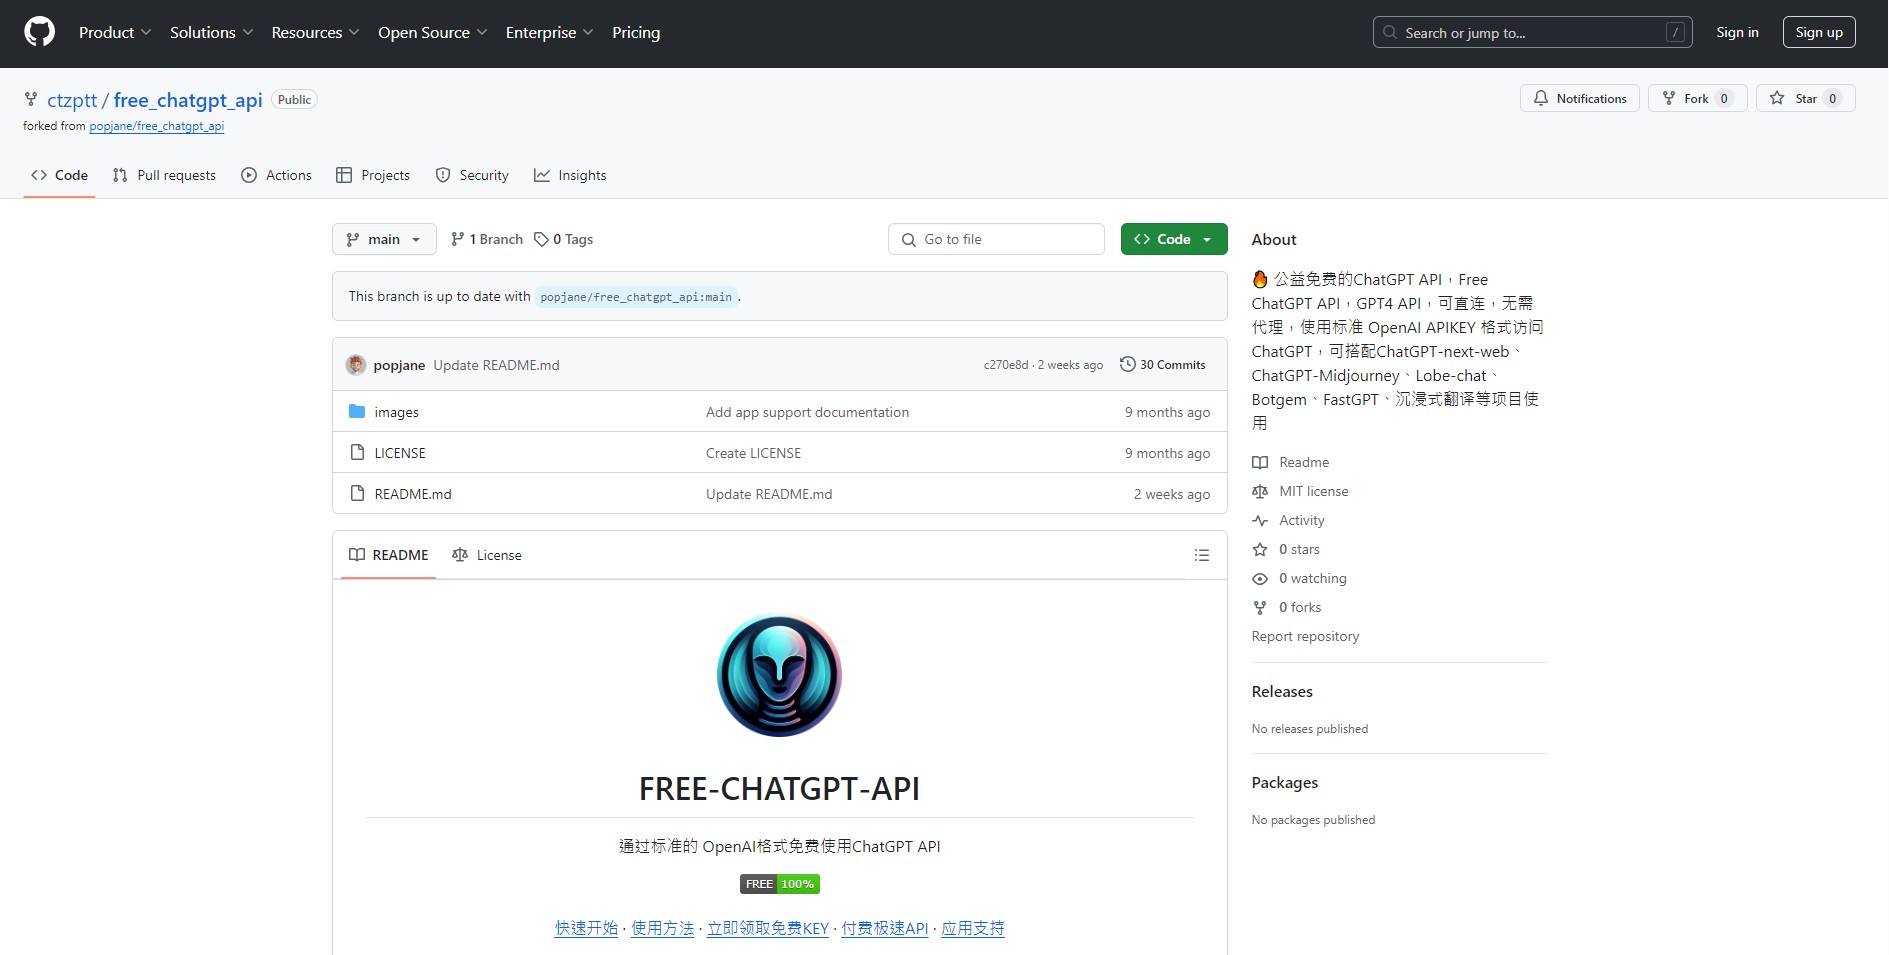Open the 0 stars link

(x=1287, y=549)
